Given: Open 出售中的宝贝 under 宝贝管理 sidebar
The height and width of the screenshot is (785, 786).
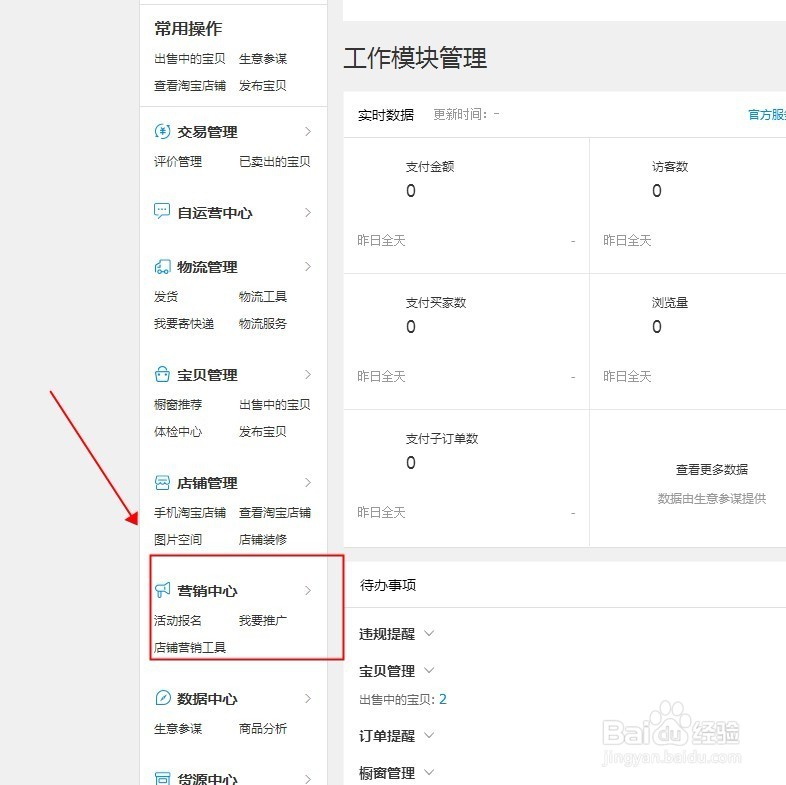Looking at the screenshot, I should pos(275,405).
